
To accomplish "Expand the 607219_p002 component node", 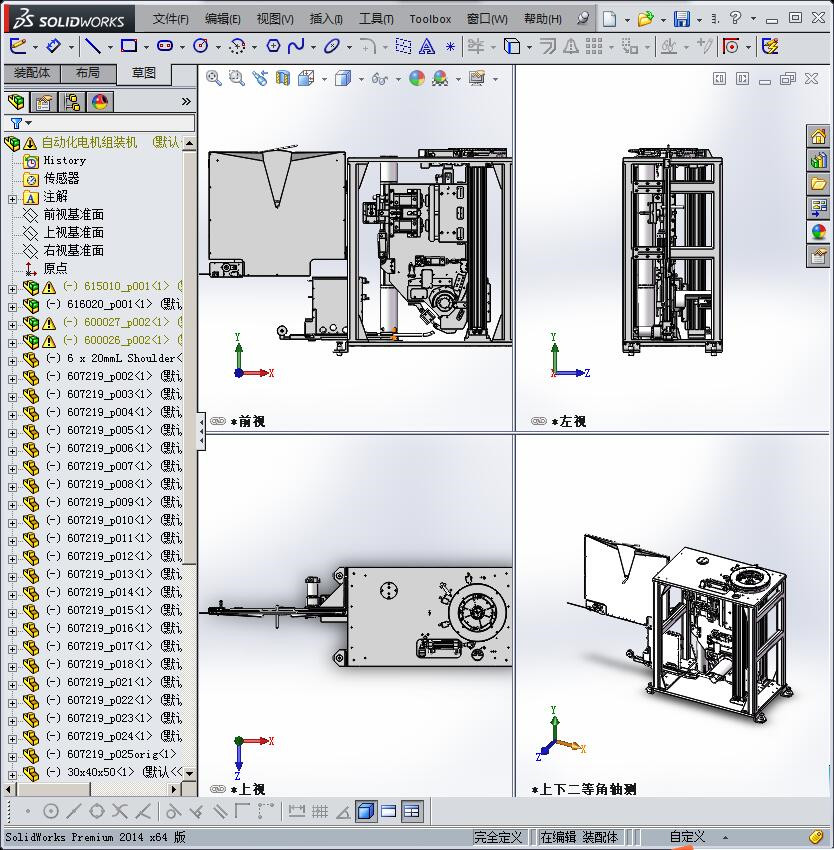I will 12,377.
